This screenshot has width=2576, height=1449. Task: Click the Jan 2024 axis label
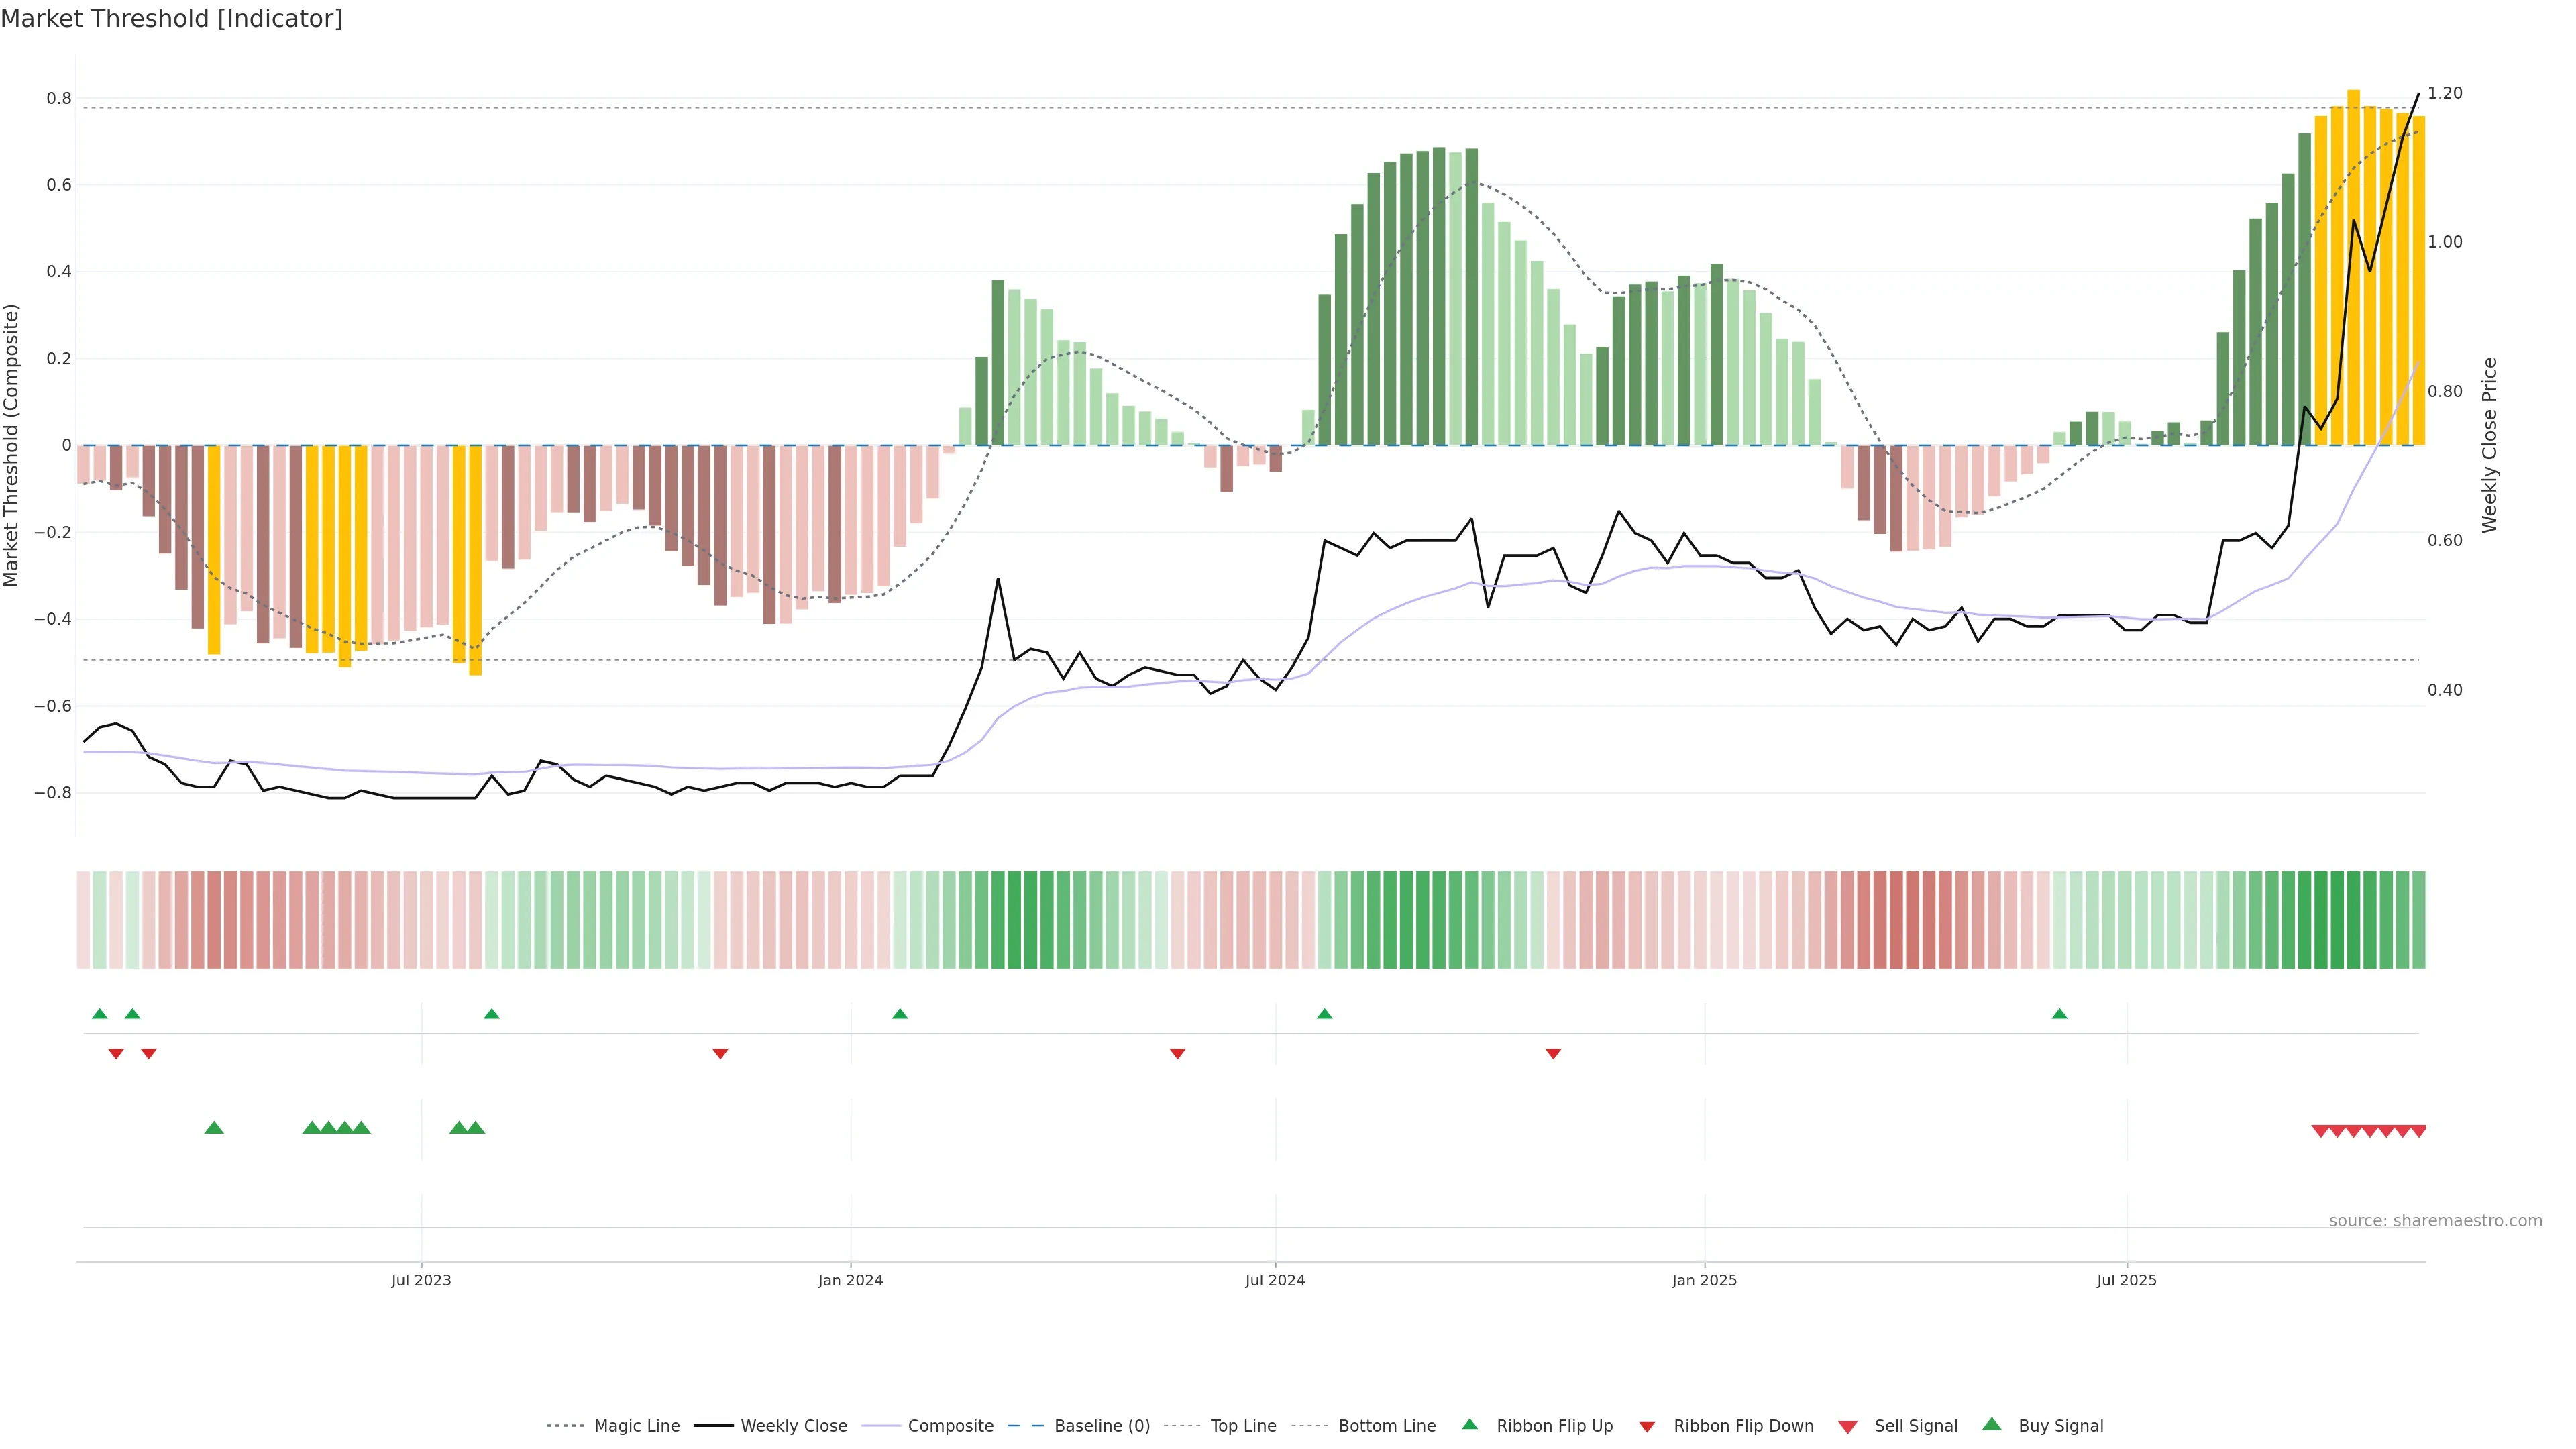[850, 1280]
